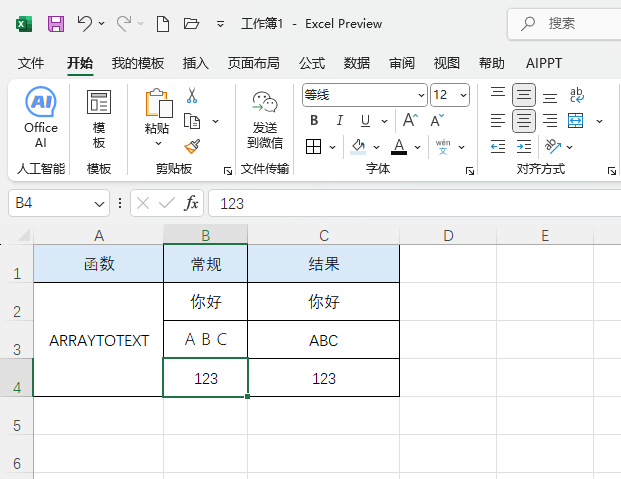Click the Redo arrow icon
The image size is (621, 479).
click(124, 23)
